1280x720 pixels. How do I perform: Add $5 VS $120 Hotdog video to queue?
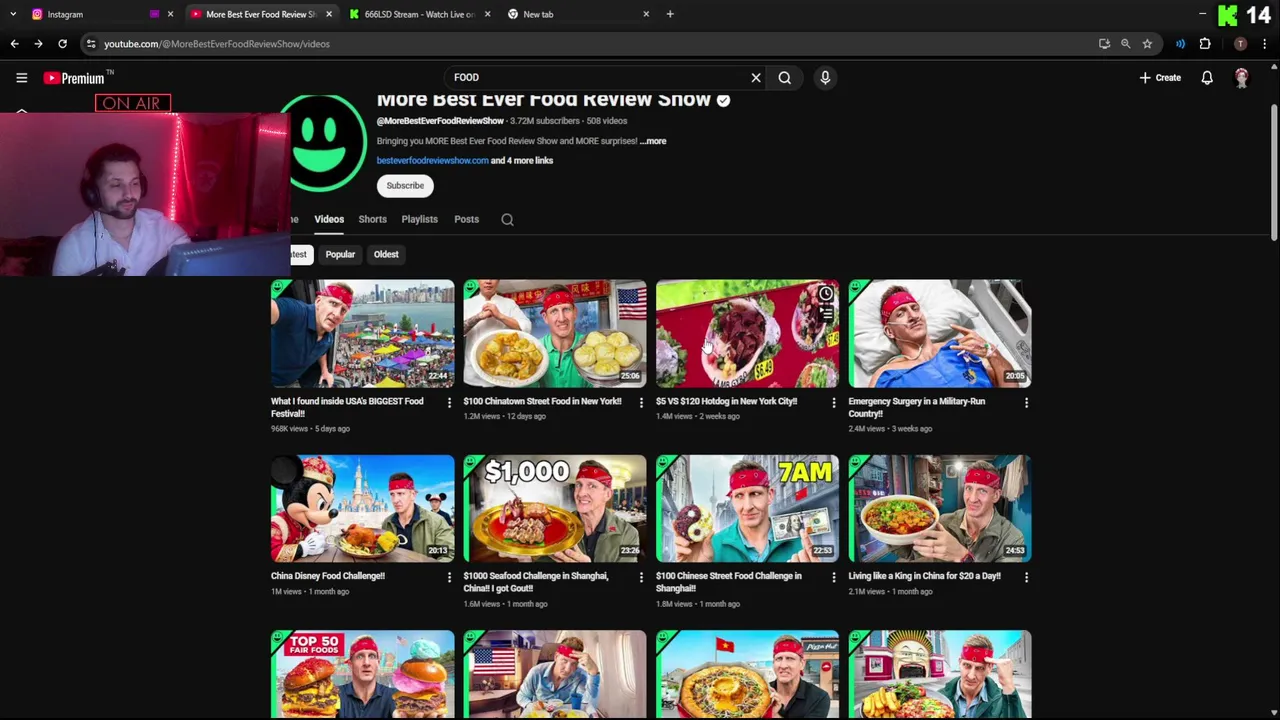click(x=825, y=314)
